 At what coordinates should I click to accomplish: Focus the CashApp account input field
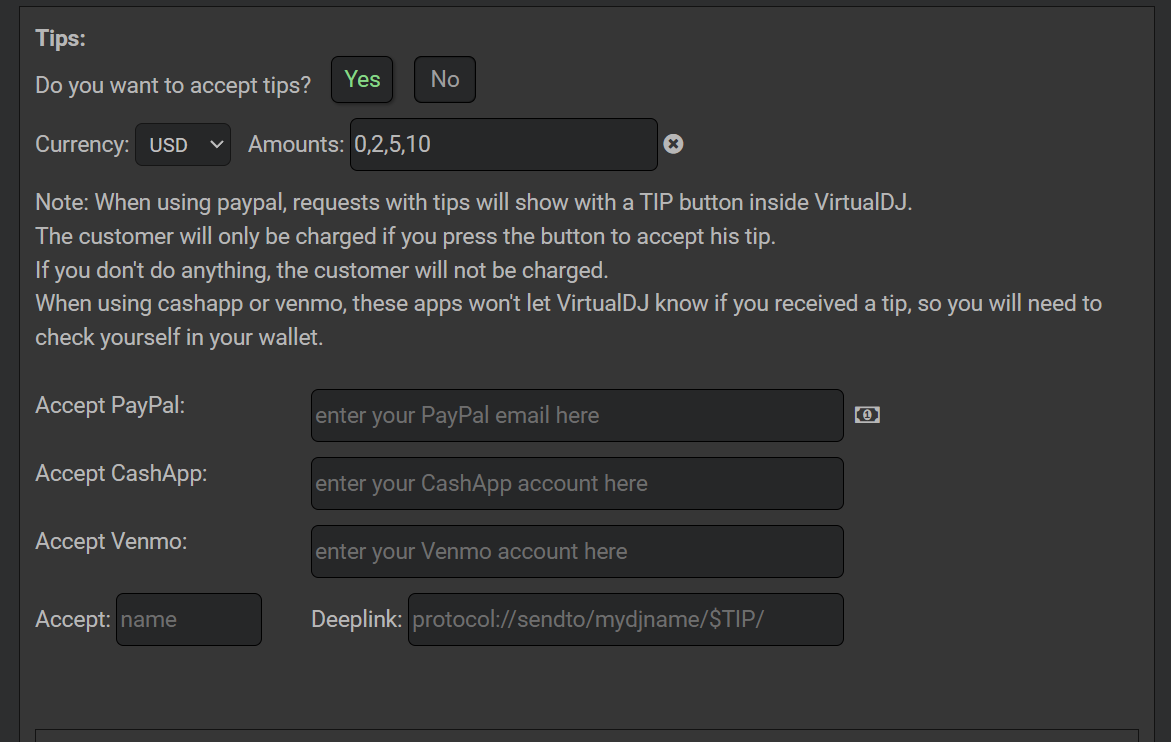pyautogui.click(x=577, y=484)
